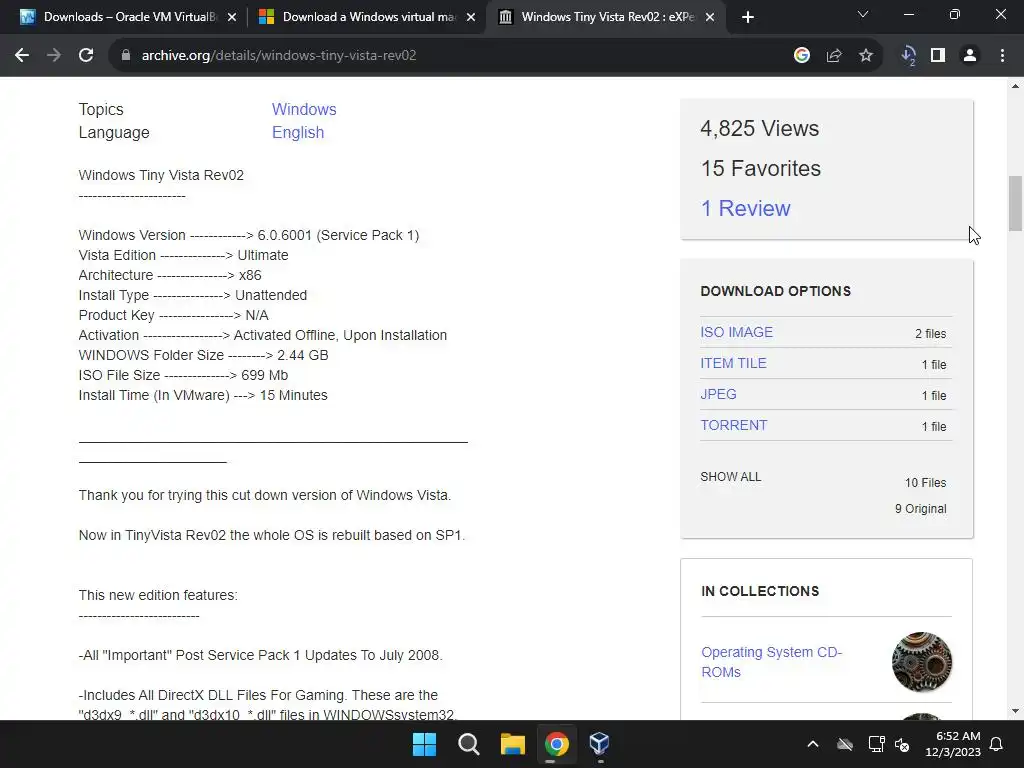The height and width of the screenshot is (768, 1024).
Task: Download the JPEG file
Action: (x=718, y=394)
